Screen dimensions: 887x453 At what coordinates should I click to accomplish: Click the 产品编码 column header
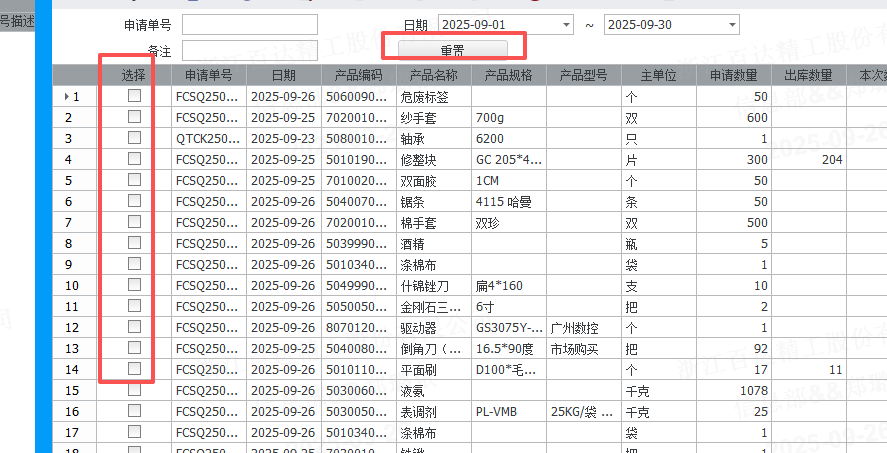coord(359,75)
